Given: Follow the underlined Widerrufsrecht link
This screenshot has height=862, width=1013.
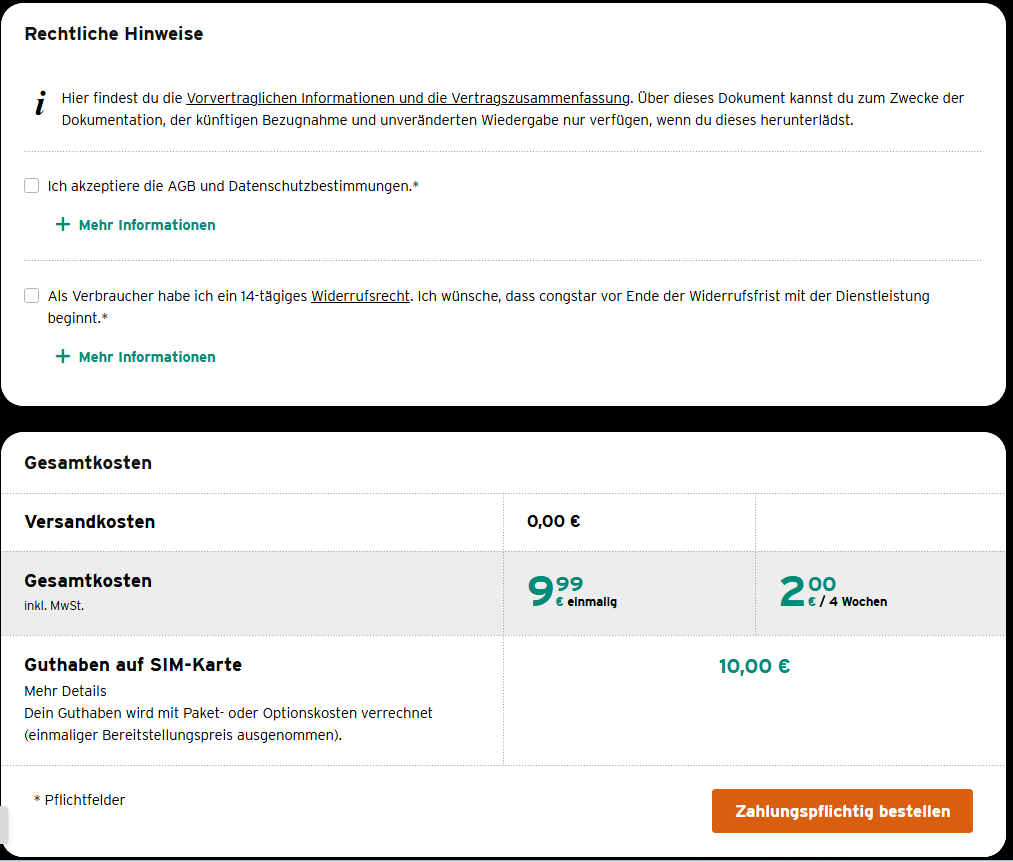Looking at the screenshot, I should tap(360, 296).
